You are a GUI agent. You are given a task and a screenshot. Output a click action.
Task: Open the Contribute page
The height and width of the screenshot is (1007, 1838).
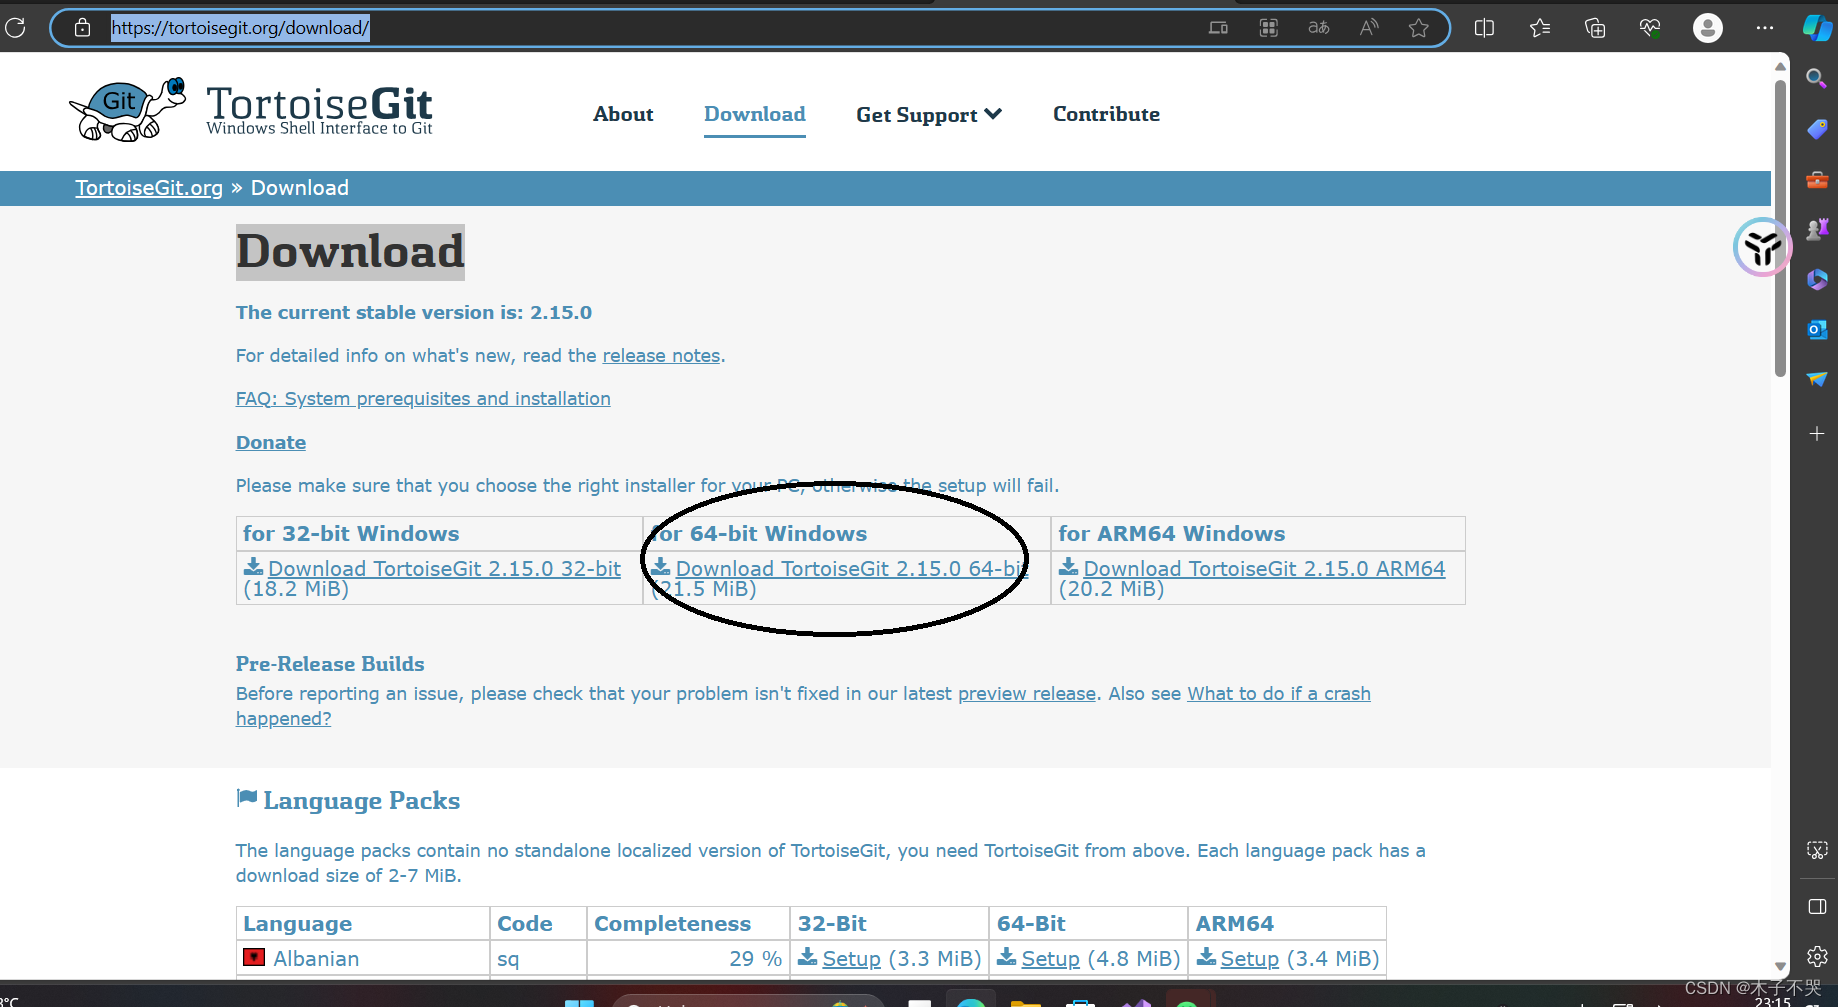tap(1106, 114)
